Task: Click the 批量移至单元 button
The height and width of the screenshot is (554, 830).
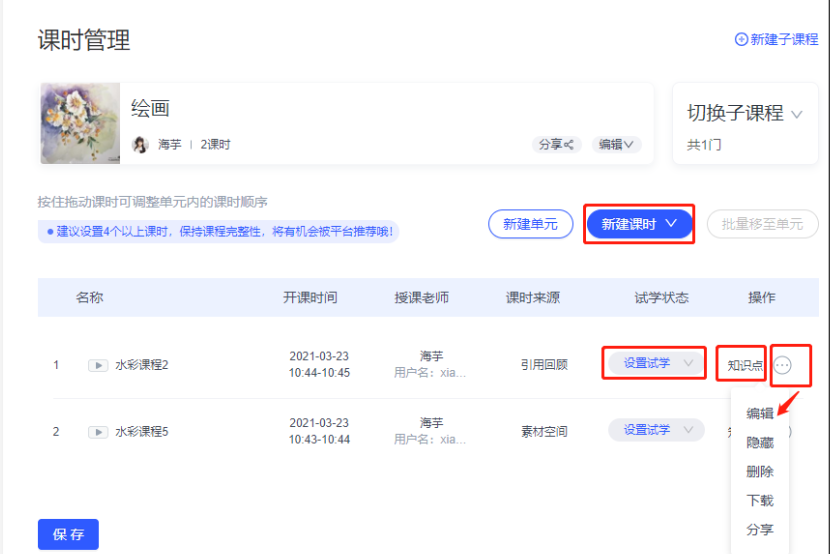Action: click(762, 224)
